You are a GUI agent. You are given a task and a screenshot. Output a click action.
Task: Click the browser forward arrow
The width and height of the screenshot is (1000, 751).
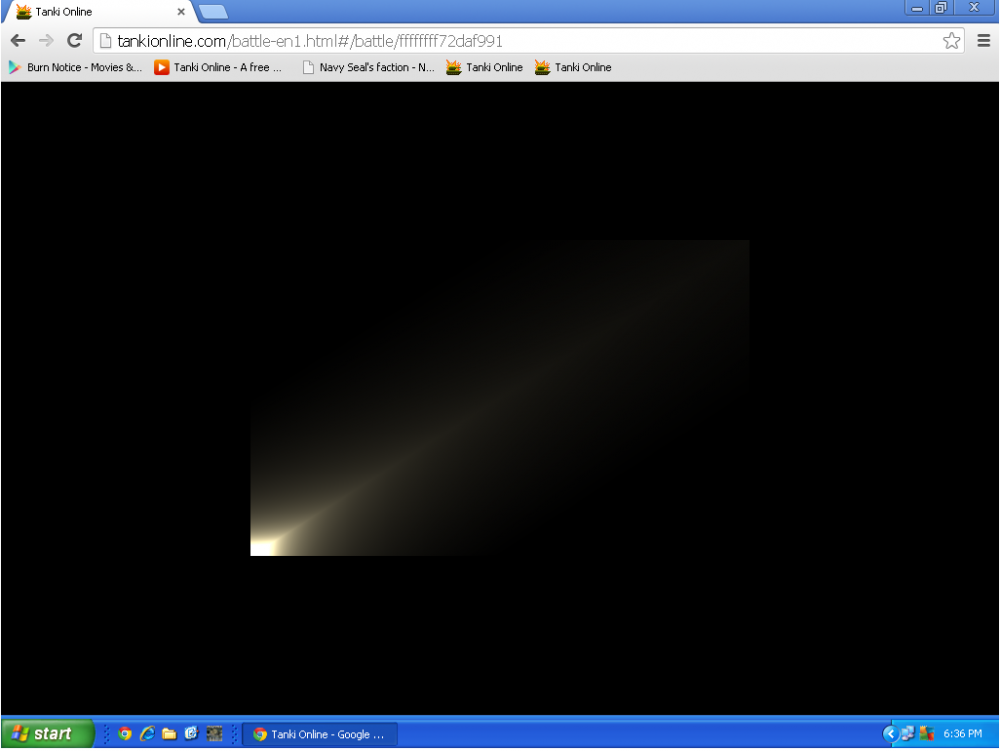(45, 41)
